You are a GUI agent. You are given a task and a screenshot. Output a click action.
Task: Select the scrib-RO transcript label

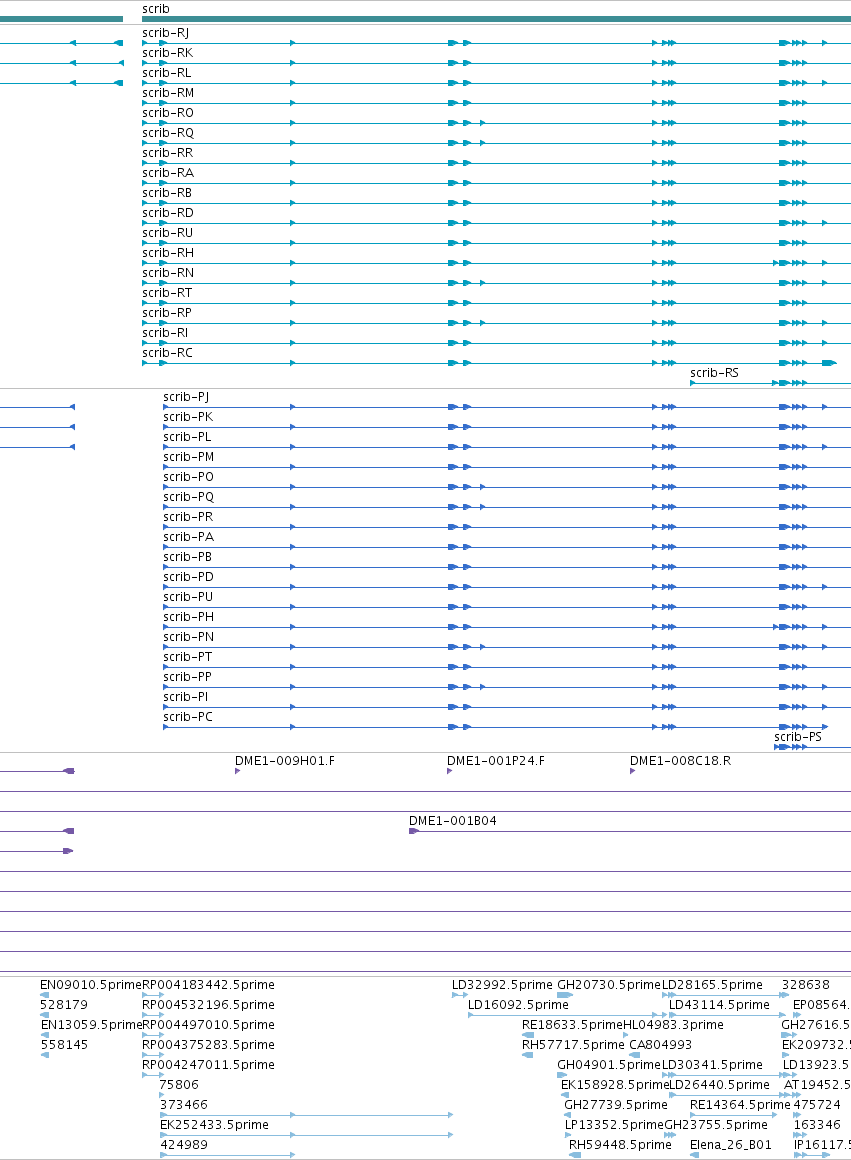tap(168, 112)
